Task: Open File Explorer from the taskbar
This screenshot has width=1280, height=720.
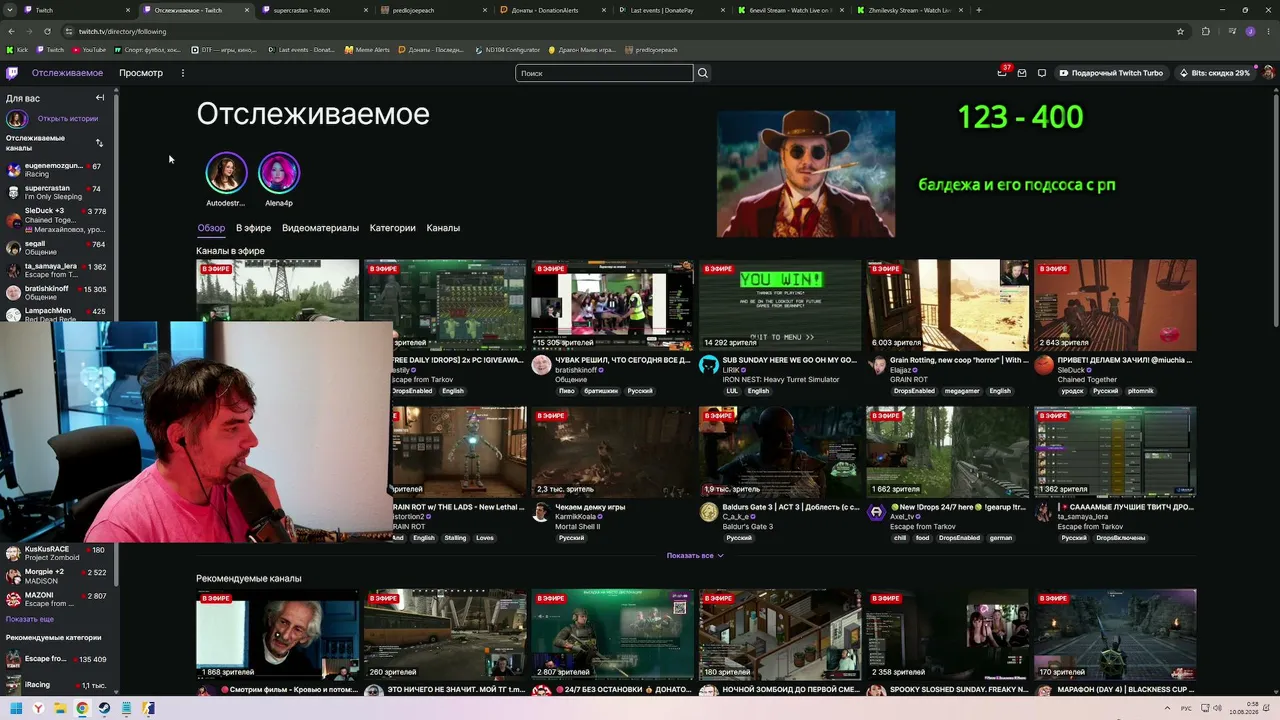Action: [x=60, y=709]
